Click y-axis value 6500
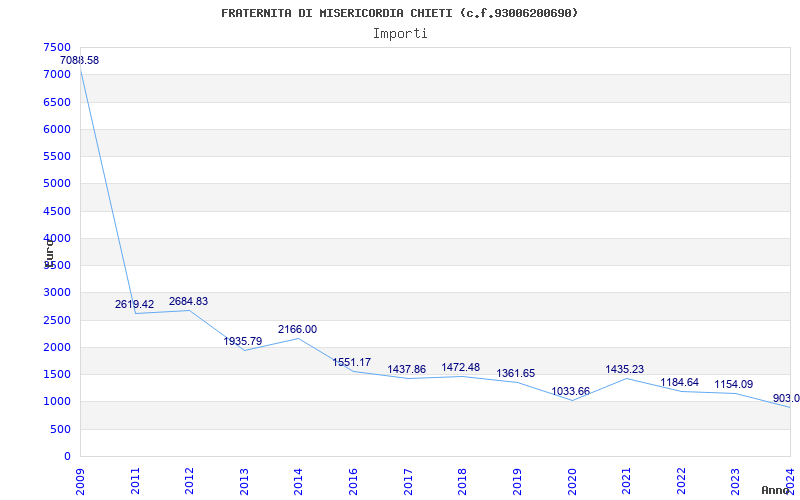The image size is (800, 500). tap(57, 102)
